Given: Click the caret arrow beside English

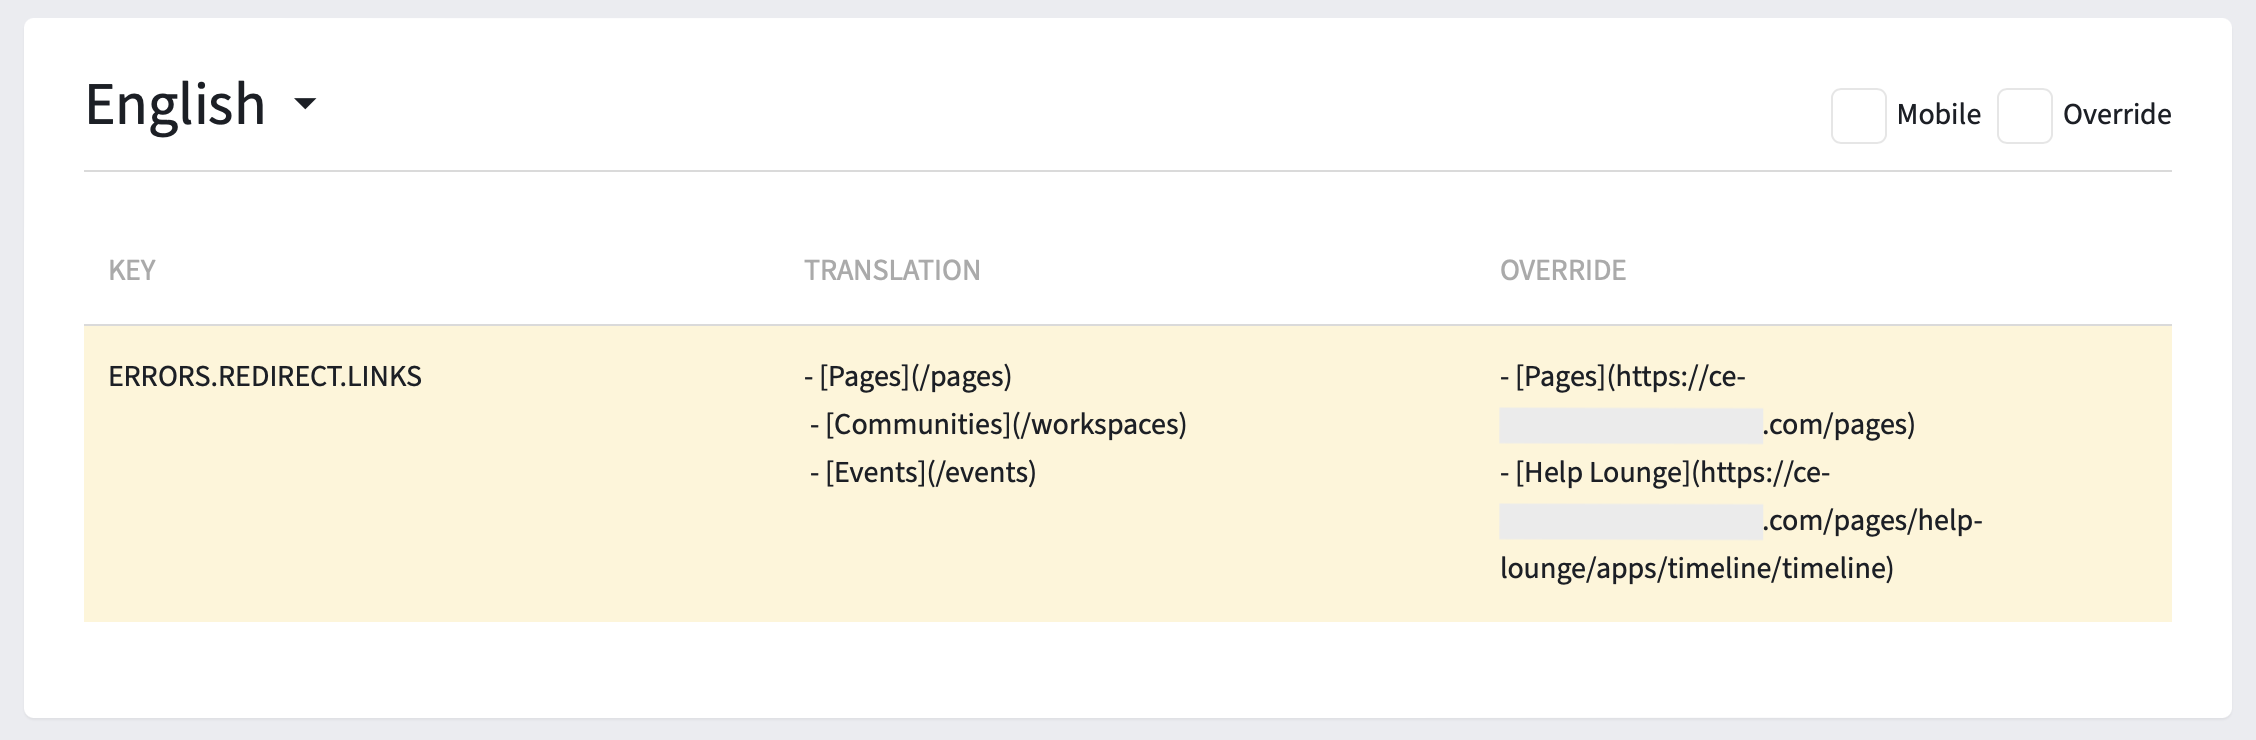Looking at the screenshot, I should coord(305,104).
